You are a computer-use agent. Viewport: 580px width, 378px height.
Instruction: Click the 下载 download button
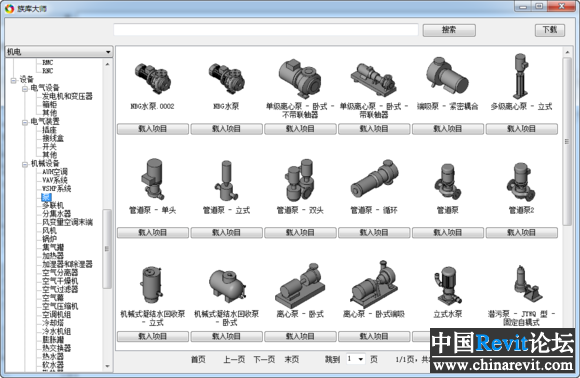[550, 30]
